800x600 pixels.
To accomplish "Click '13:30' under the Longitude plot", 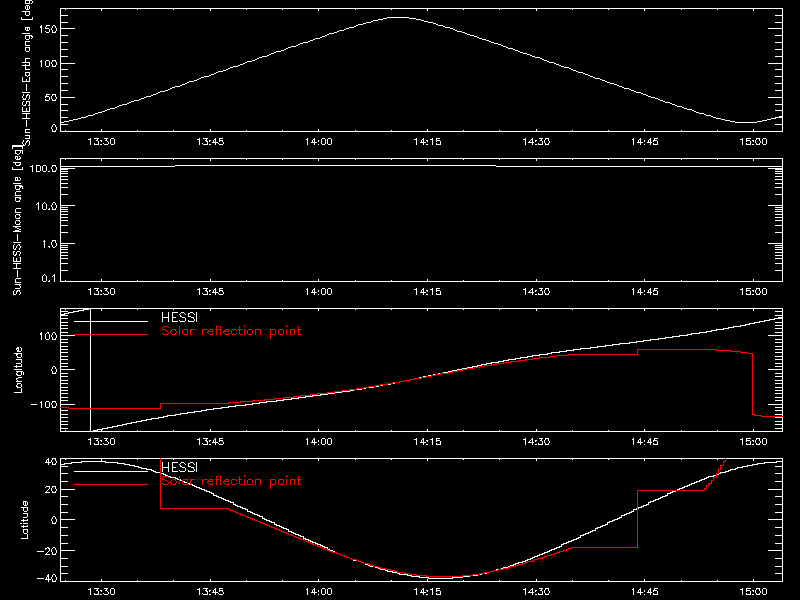I will coord(101,442).
